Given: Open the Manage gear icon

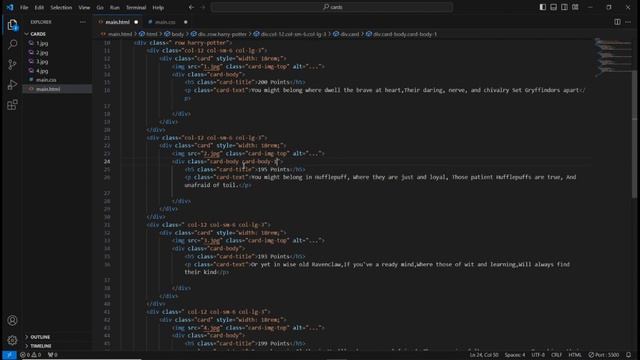Looking at the screenshot, I should pyautogui.click(x=12, y=340).
